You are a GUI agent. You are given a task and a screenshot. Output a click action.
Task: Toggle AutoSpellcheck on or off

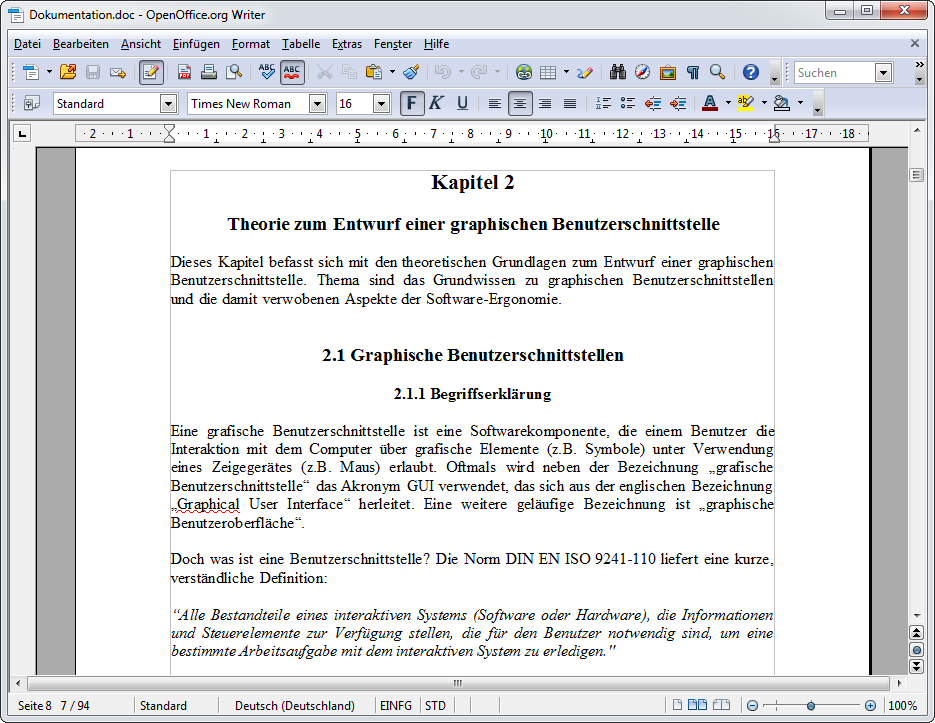[x=290, y=71]
